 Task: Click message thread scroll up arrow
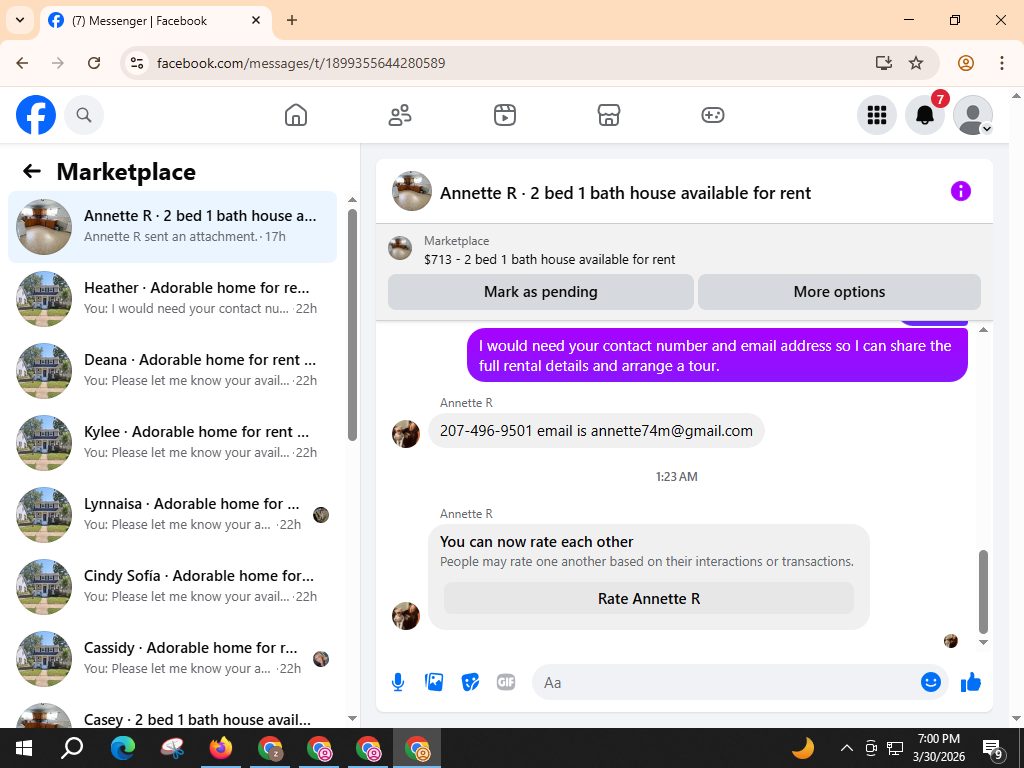pyautogui.click(x=984, y=330)
